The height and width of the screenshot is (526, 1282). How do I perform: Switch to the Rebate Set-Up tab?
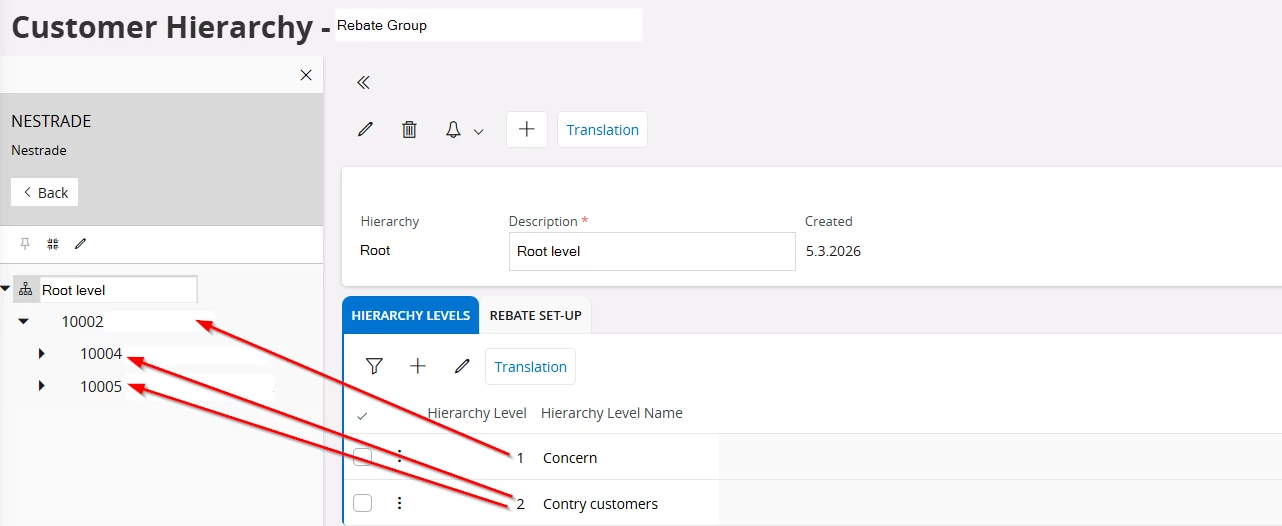click(x=536, y=315)
